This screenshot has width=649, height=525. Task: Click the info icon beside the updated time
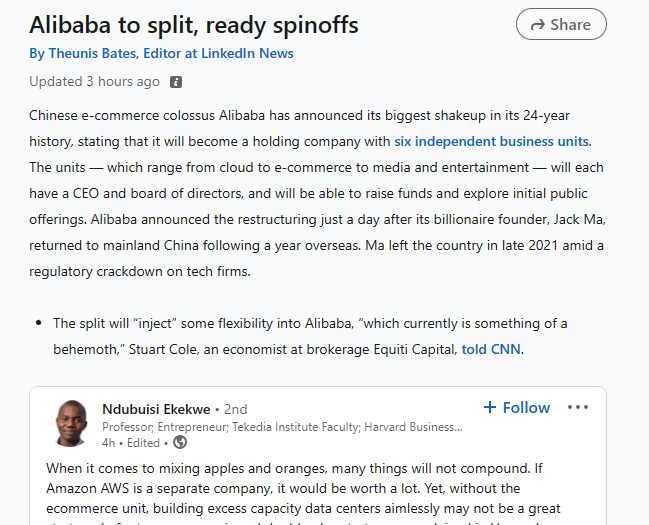click(x=176, y=82)
